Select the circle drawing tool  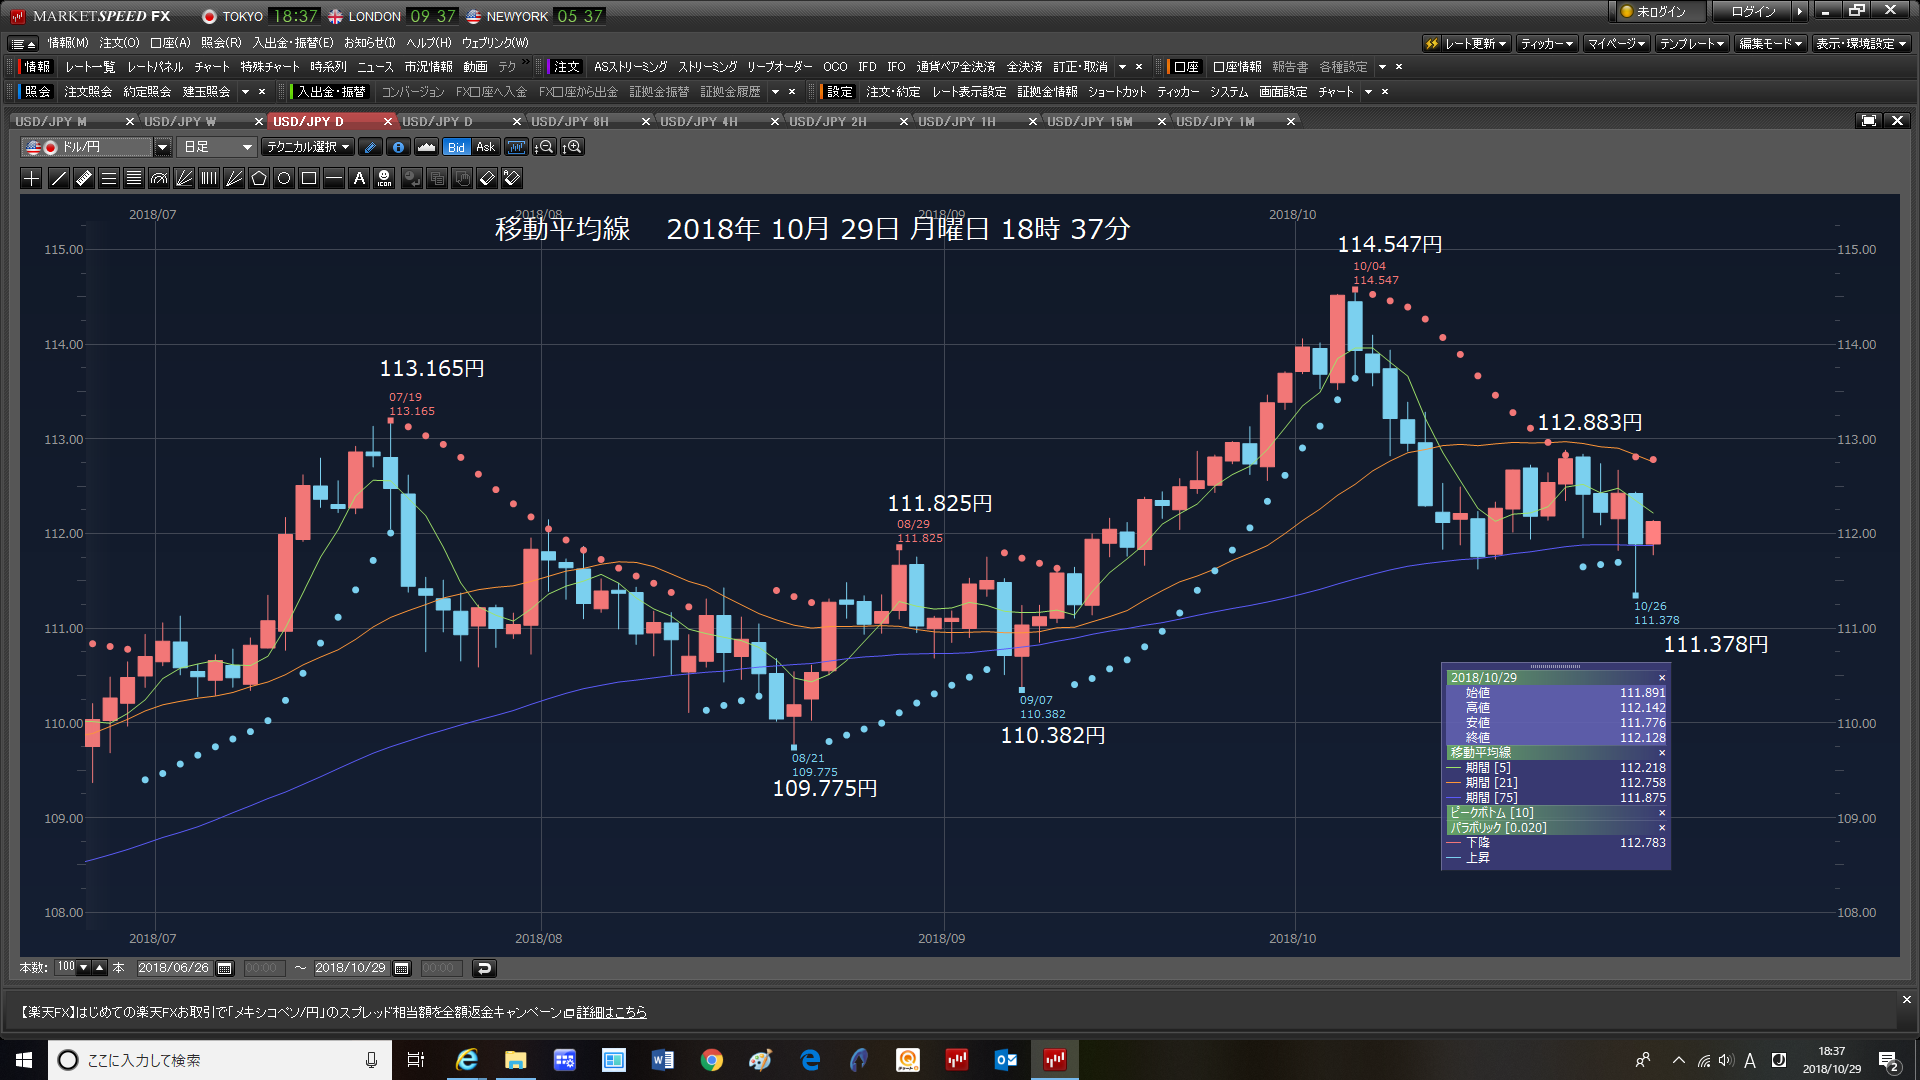[x=284, y=179]
